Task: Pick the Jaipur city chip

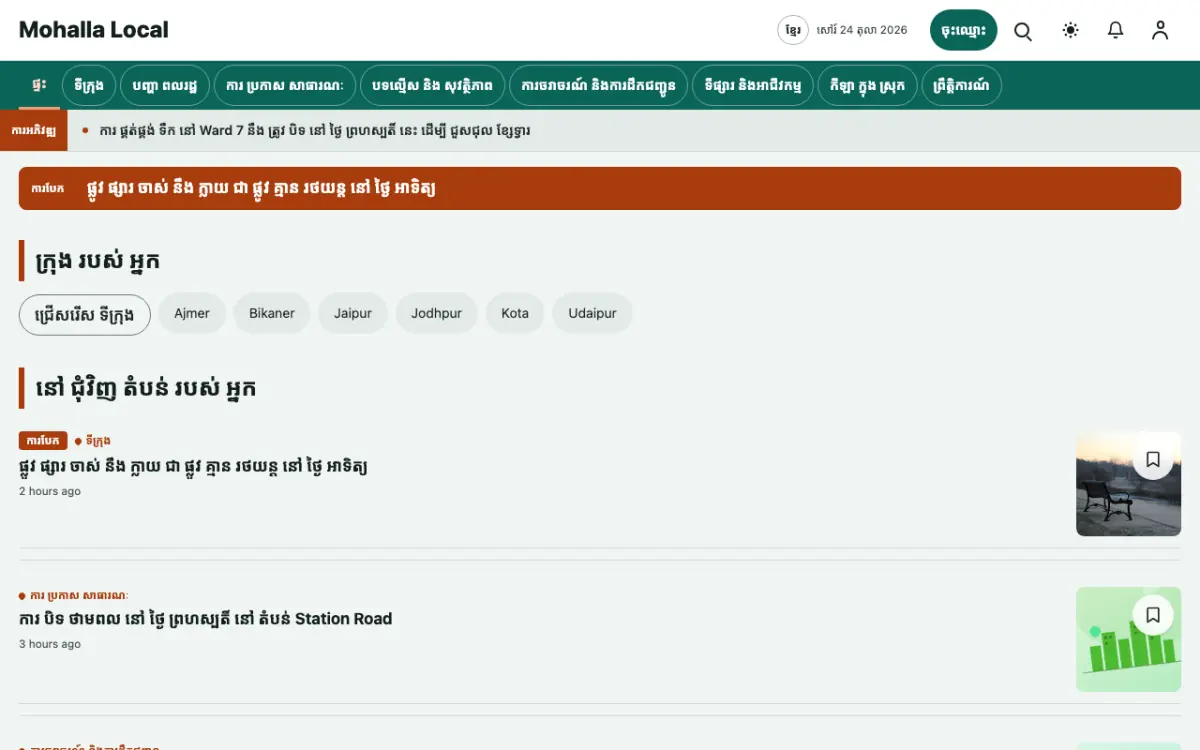Action: tap(353, 313)
